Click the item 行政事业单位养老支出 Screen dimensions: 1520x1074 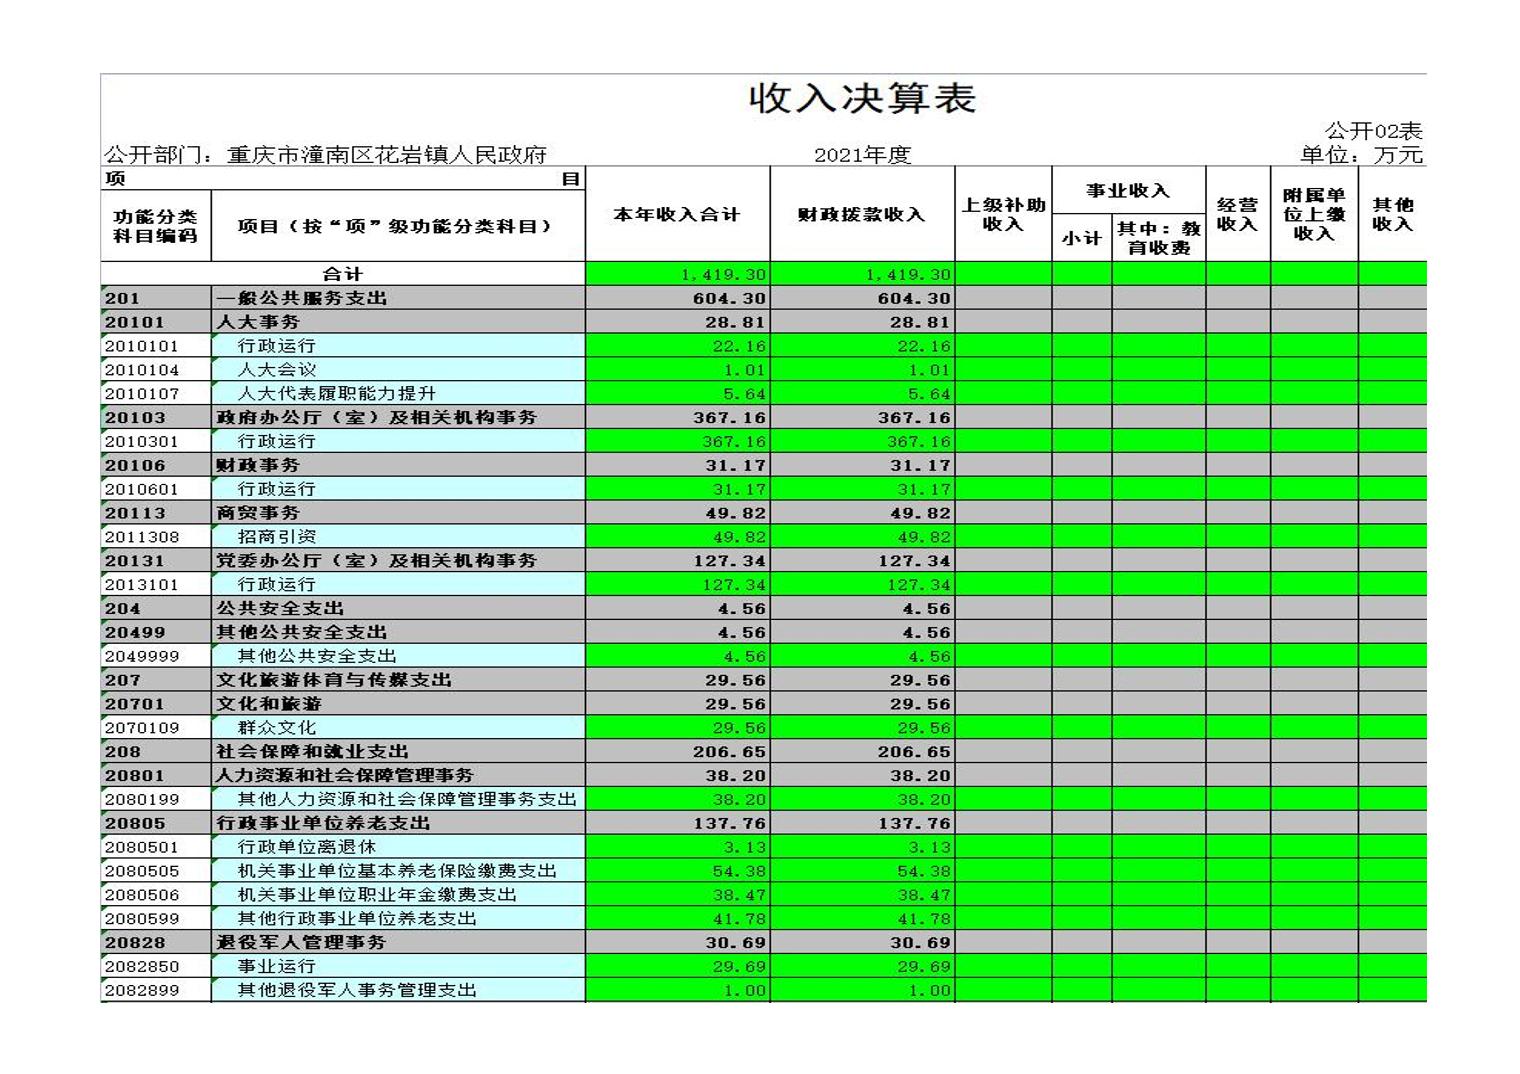point(323,823)
